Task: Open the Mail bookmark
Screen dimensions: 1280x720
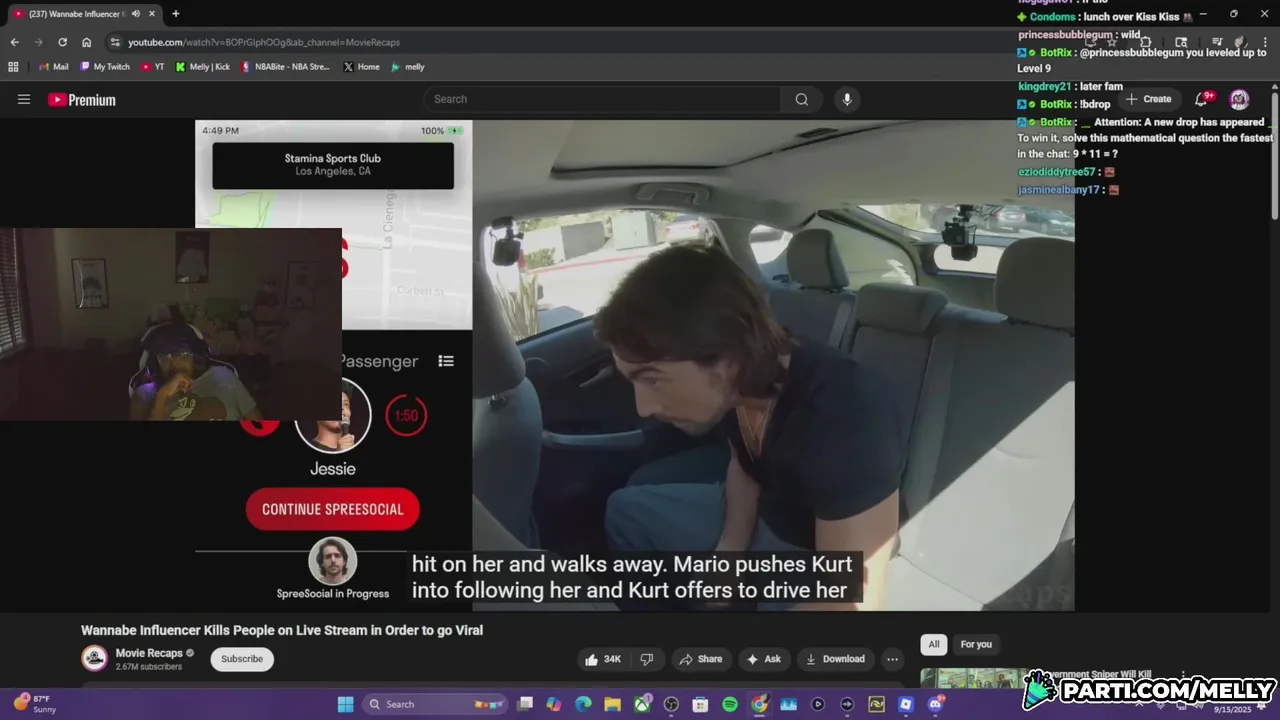Action: pos(54,67)
